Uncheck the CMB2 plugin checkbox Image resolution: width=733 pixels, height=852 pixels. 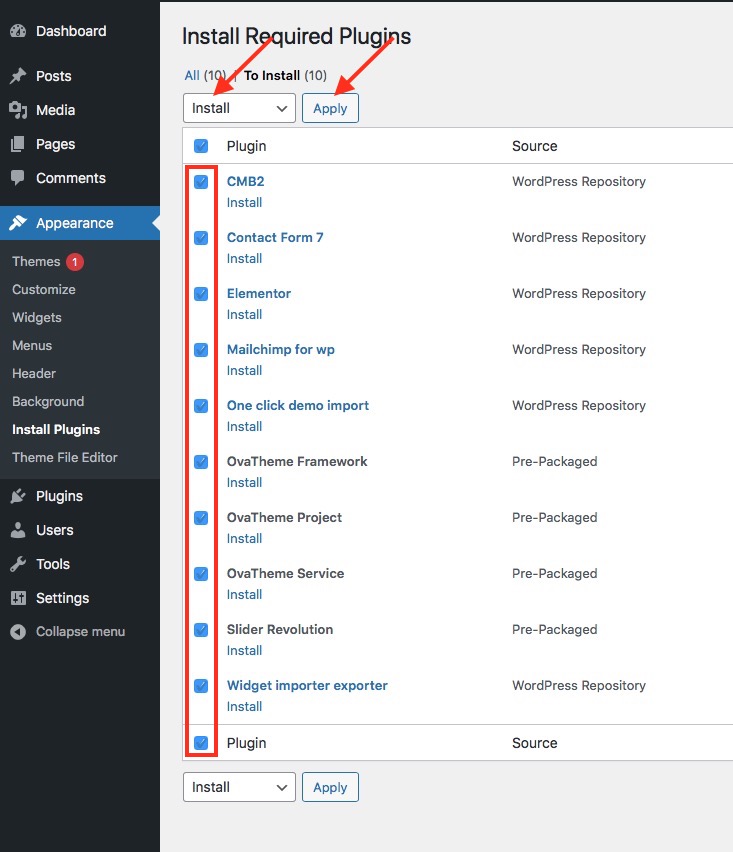(x=201, y=182)
